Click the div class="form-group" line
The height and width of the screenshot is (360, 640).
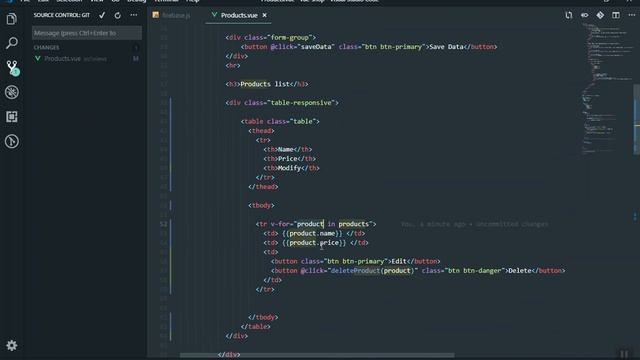click(x=271, y=38)
